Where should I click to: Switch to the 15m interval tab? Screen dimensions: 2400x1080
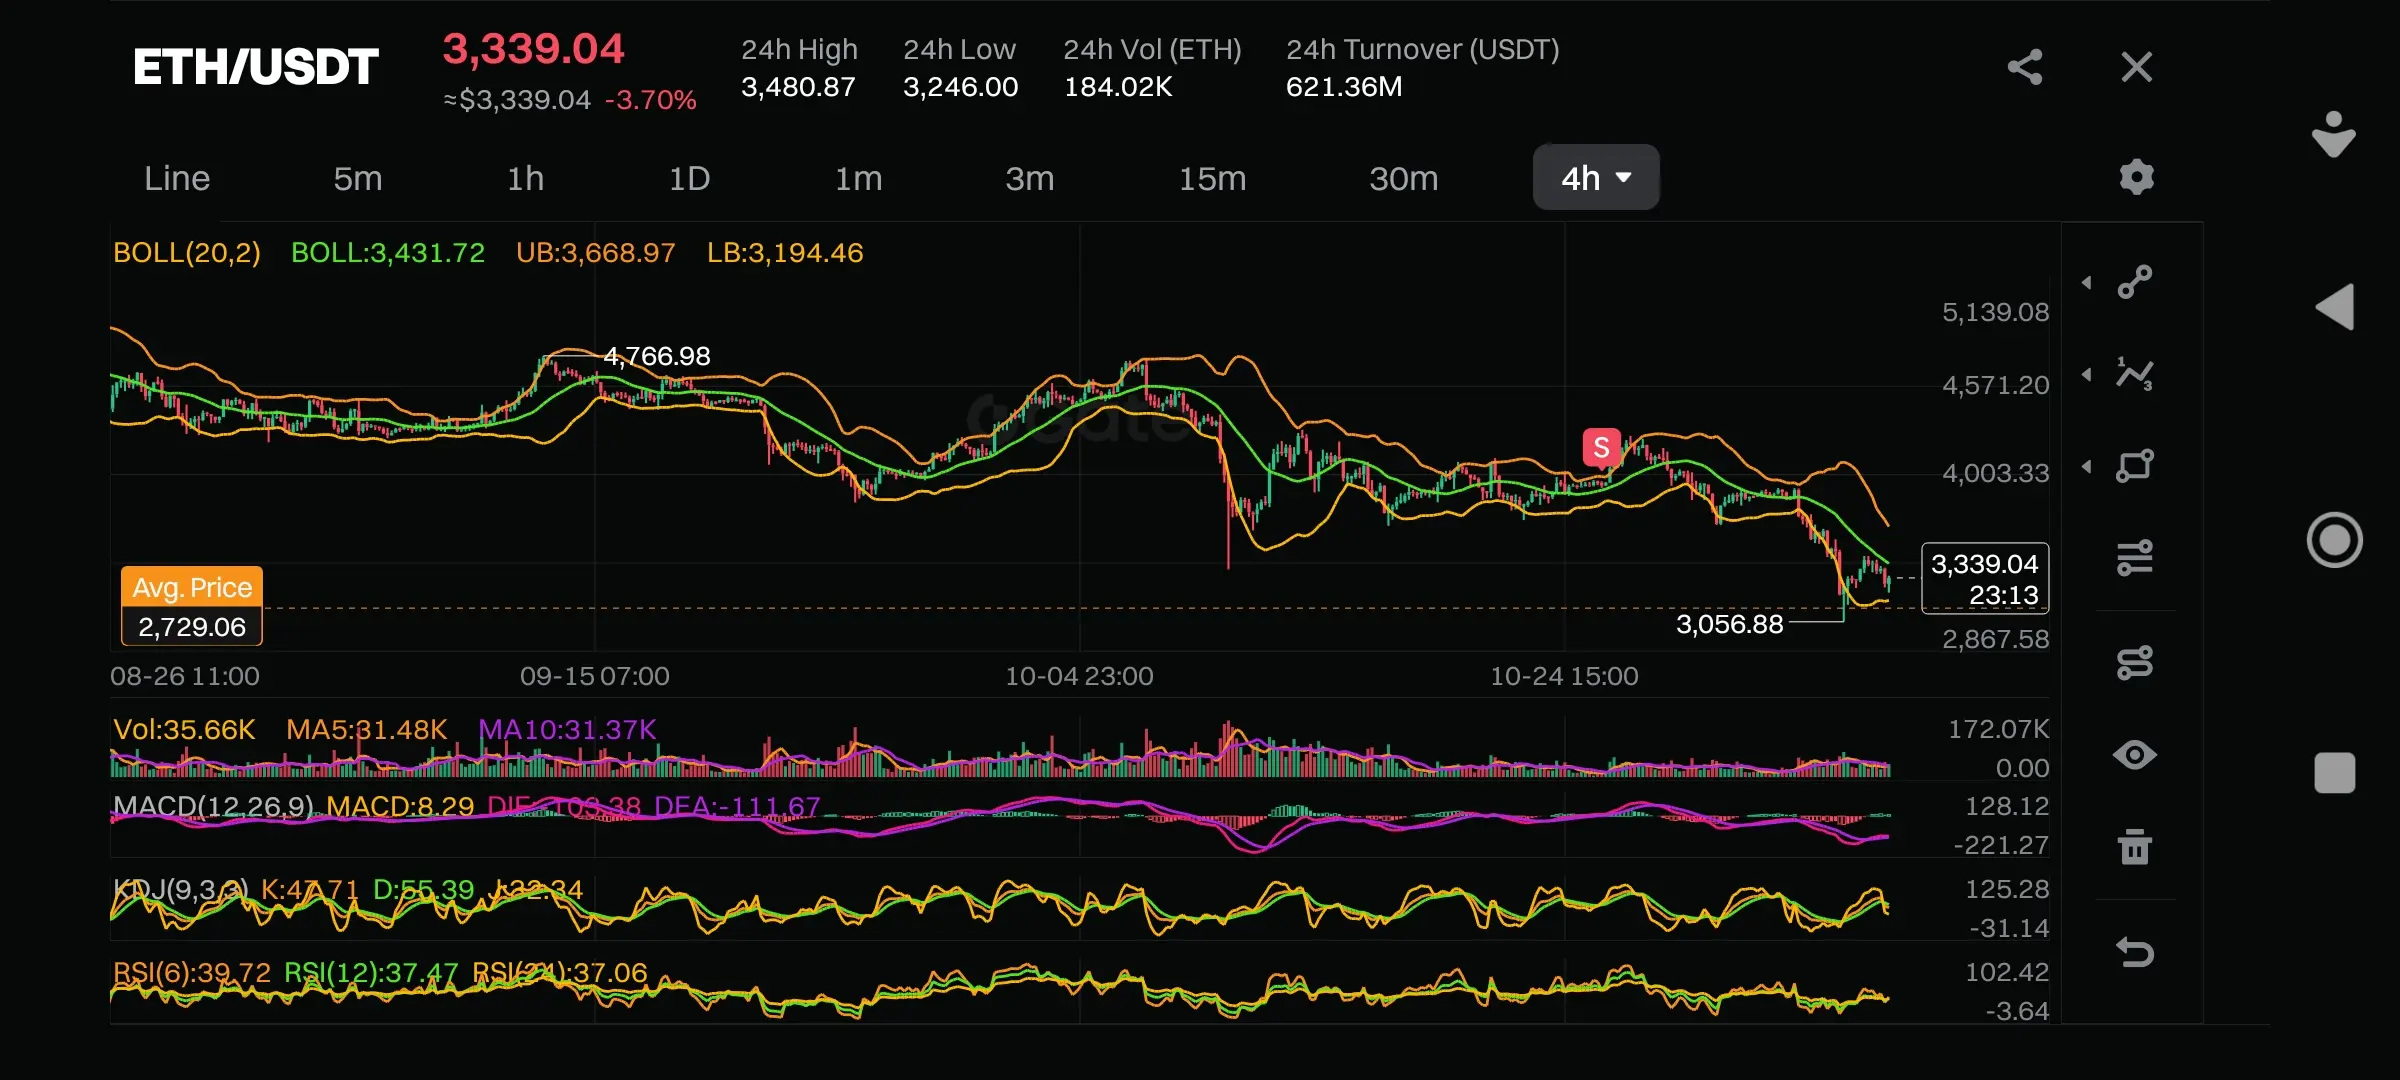coord(1212,178)
